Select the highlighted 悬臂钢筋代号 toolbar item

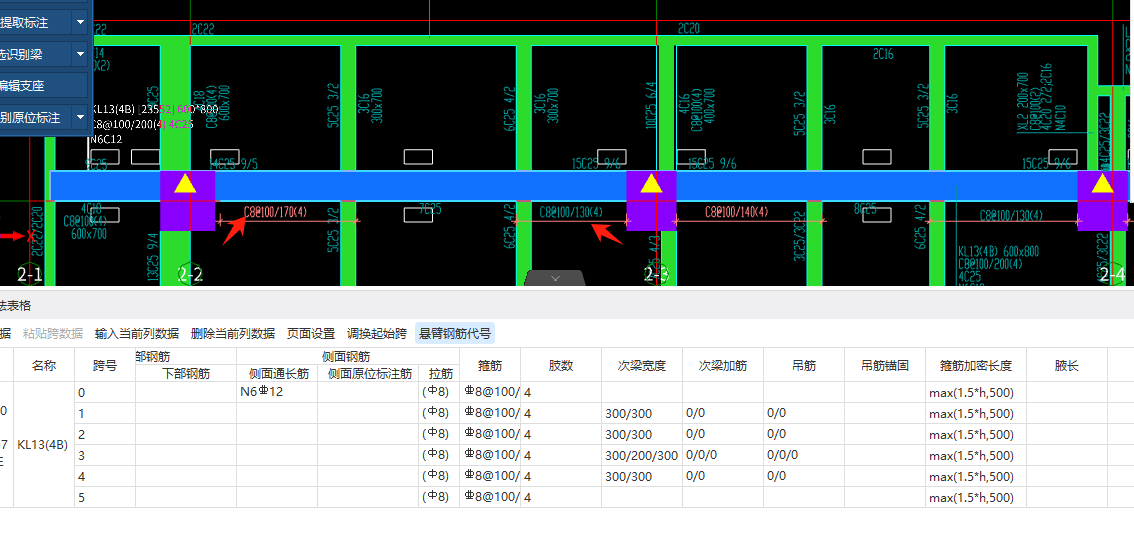455,333
